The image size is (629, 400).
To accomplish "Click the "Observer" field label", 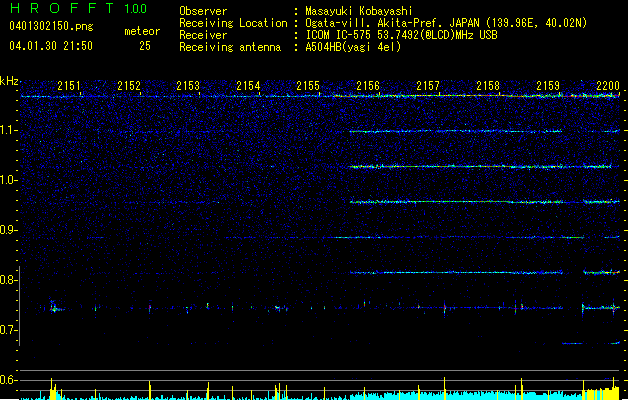I will (x=203, y=11).
